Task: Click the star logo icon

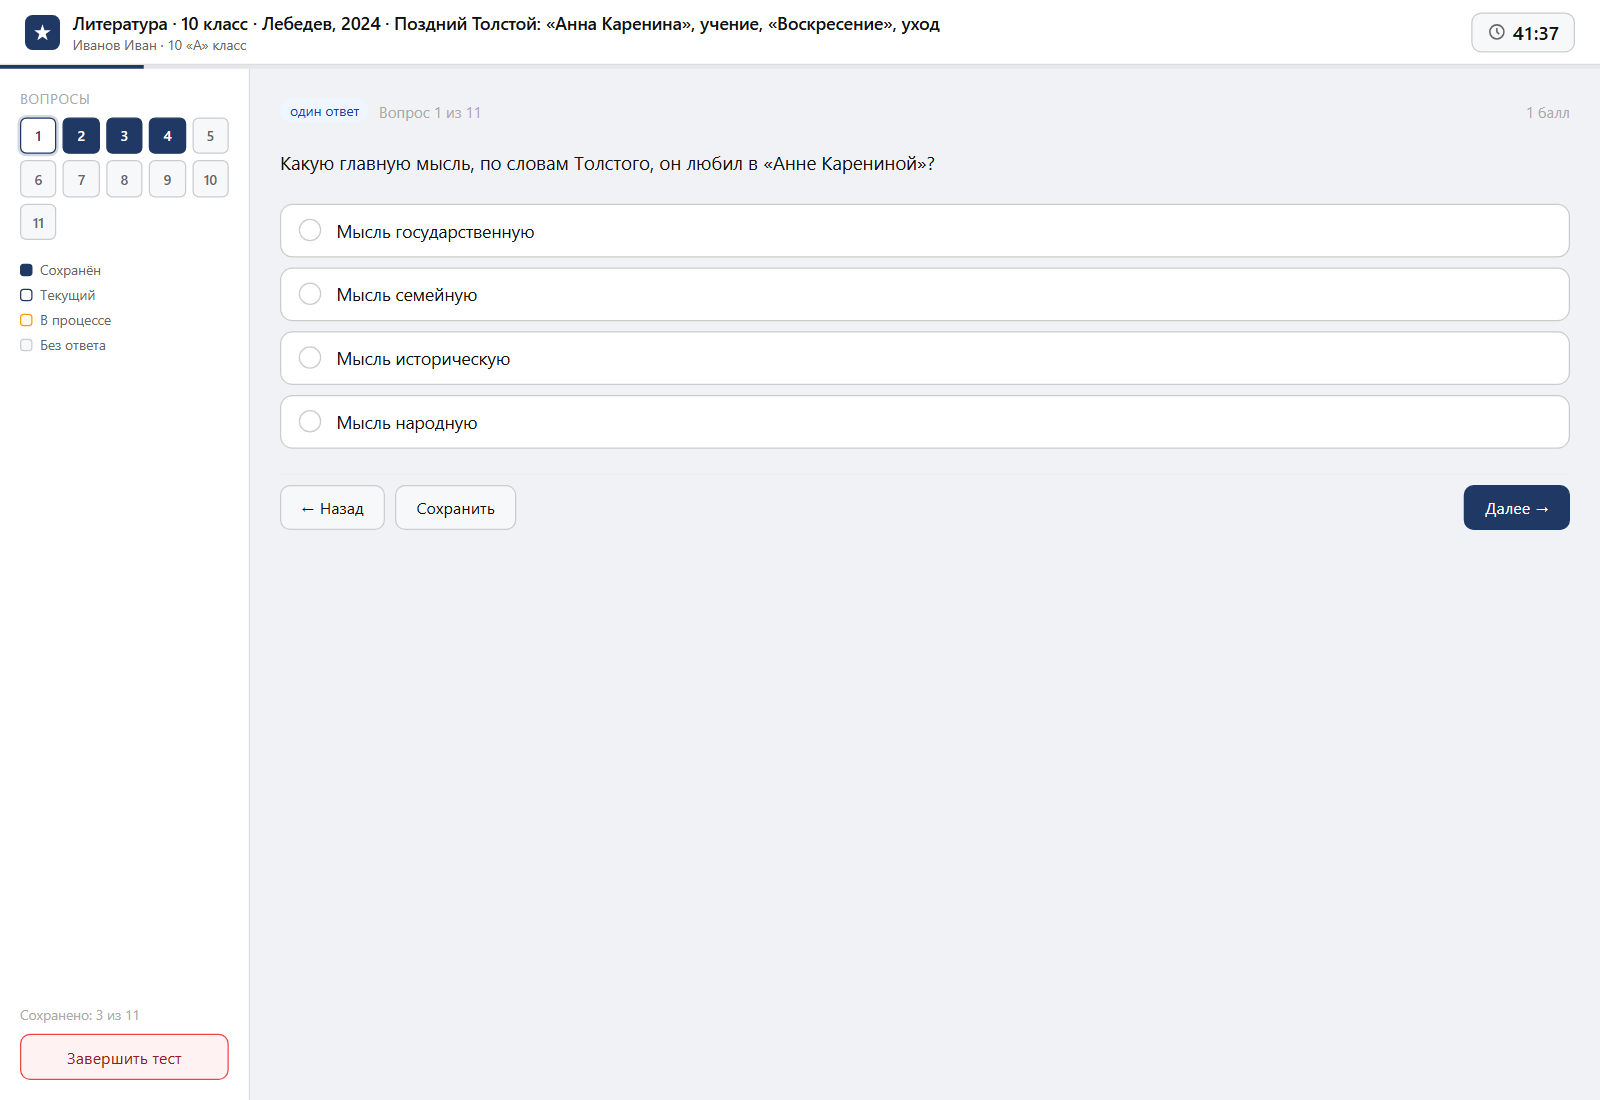Action: click(42, 33)
